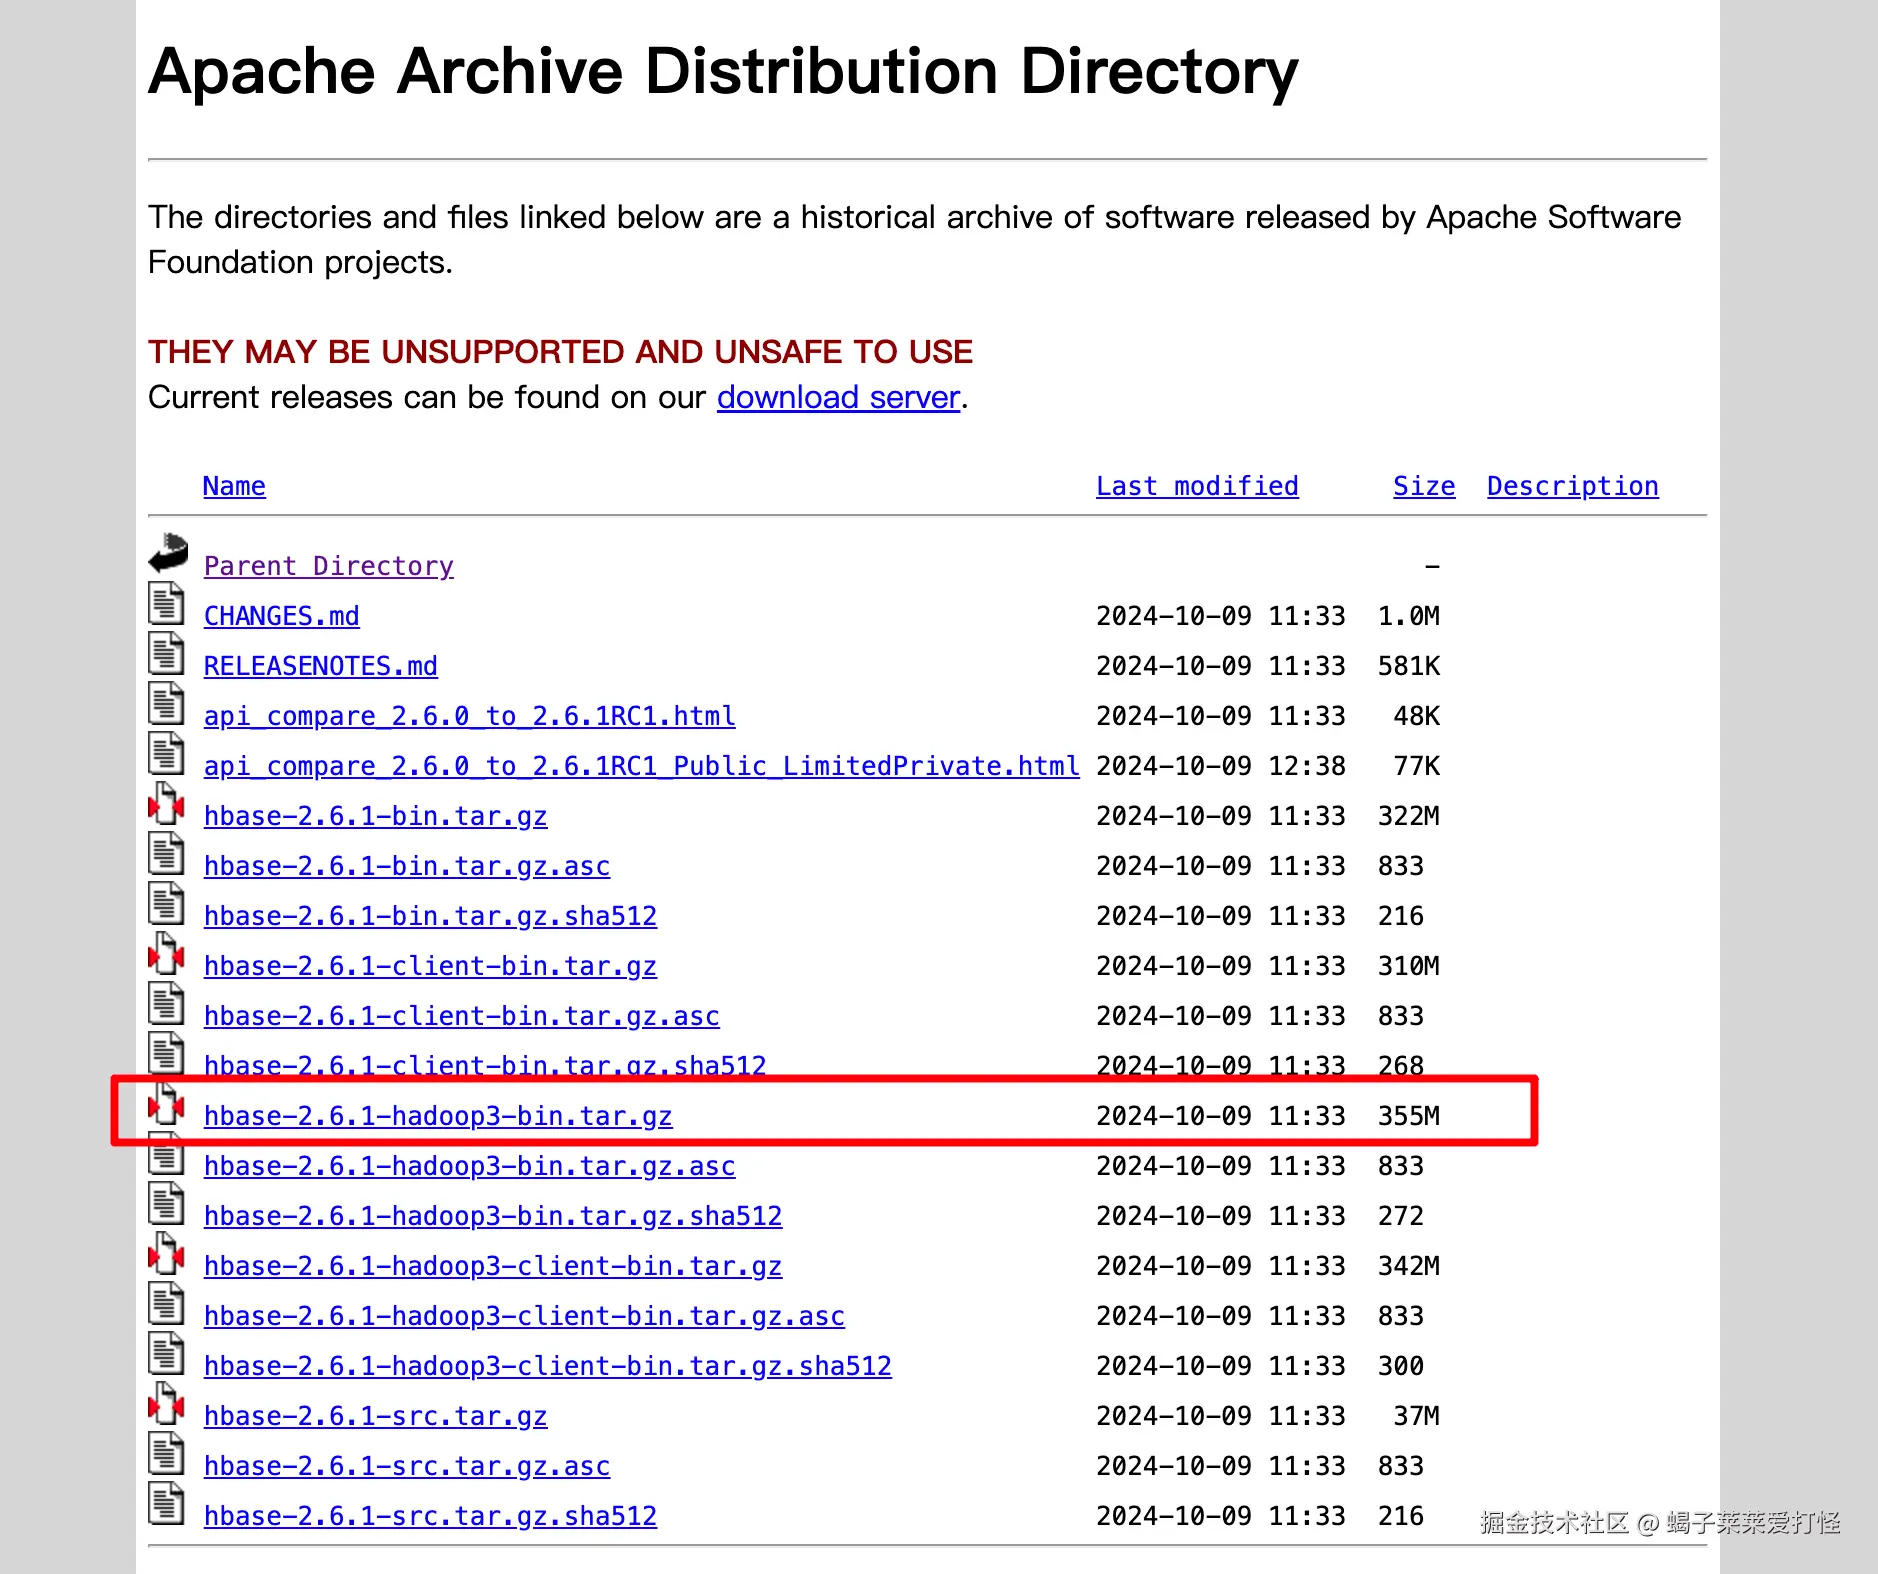Click the file icon beside hbase-2.6.1-hadoop3-bin.tar.gz.asc
This screenshot has height=1574, width=1878.
point(166,1153)
